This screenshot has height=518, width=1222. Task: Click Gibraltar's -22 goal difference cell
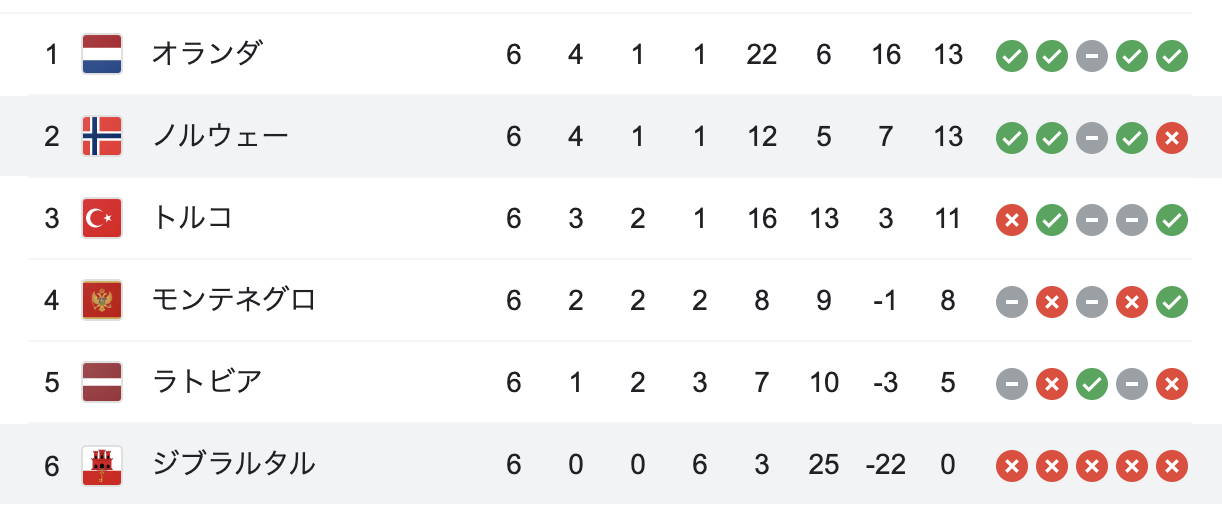click(885, 465)
